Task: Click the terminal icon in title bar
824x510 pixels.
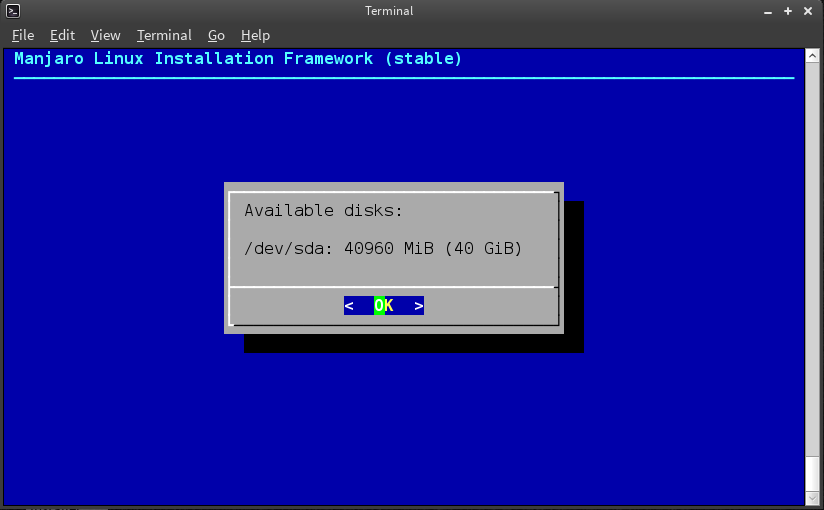Action: click(x=13, y=11)
